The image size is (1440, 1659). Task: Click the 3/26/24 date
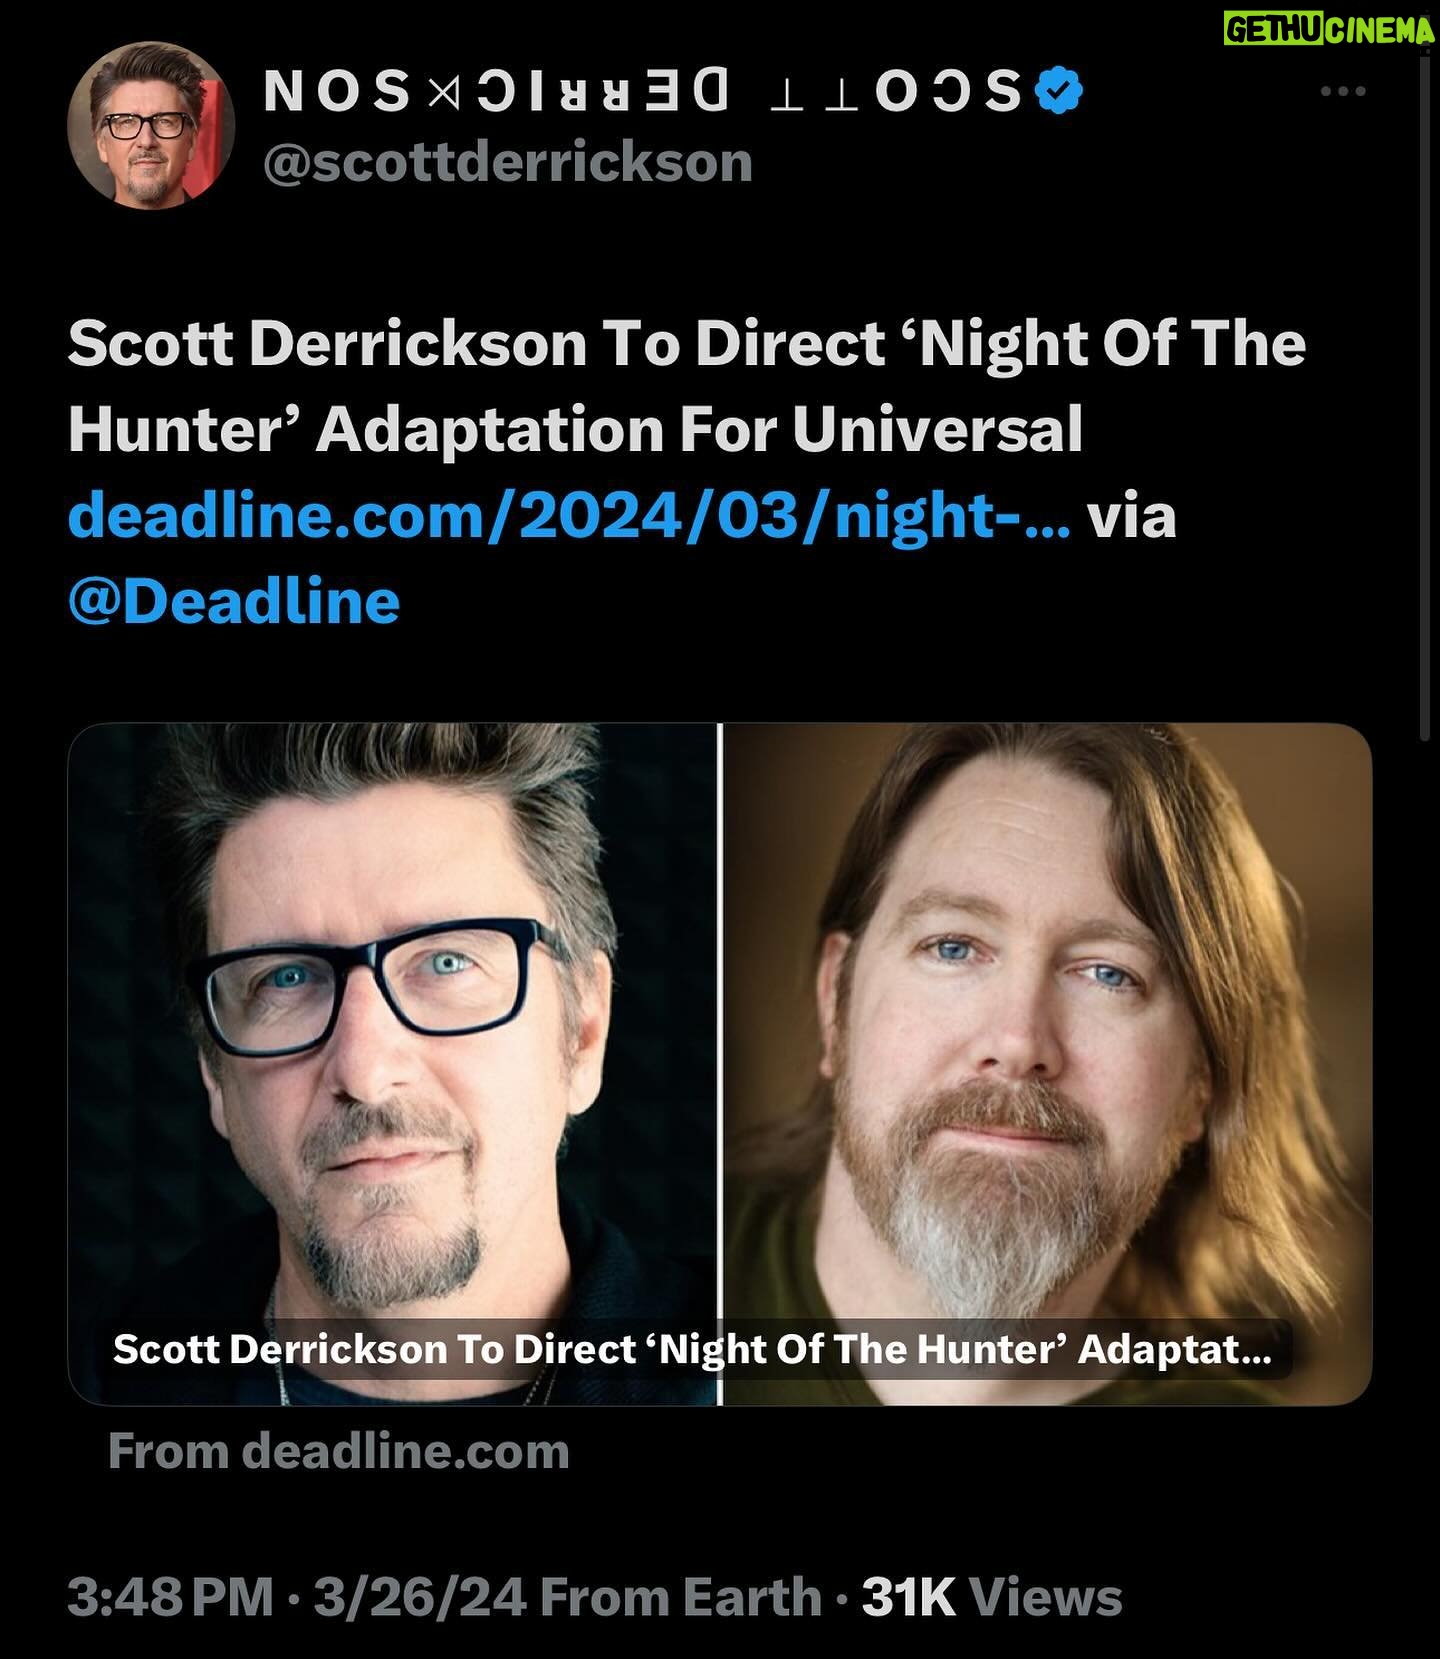pyautogui.click(x=420, y=1597)
